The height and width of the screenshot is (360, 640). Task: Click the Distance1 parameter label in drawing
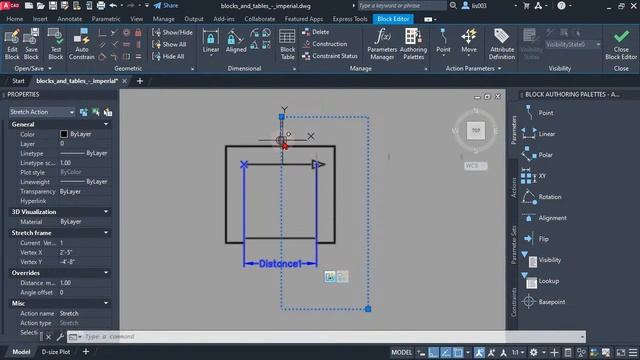coord(280,264)
